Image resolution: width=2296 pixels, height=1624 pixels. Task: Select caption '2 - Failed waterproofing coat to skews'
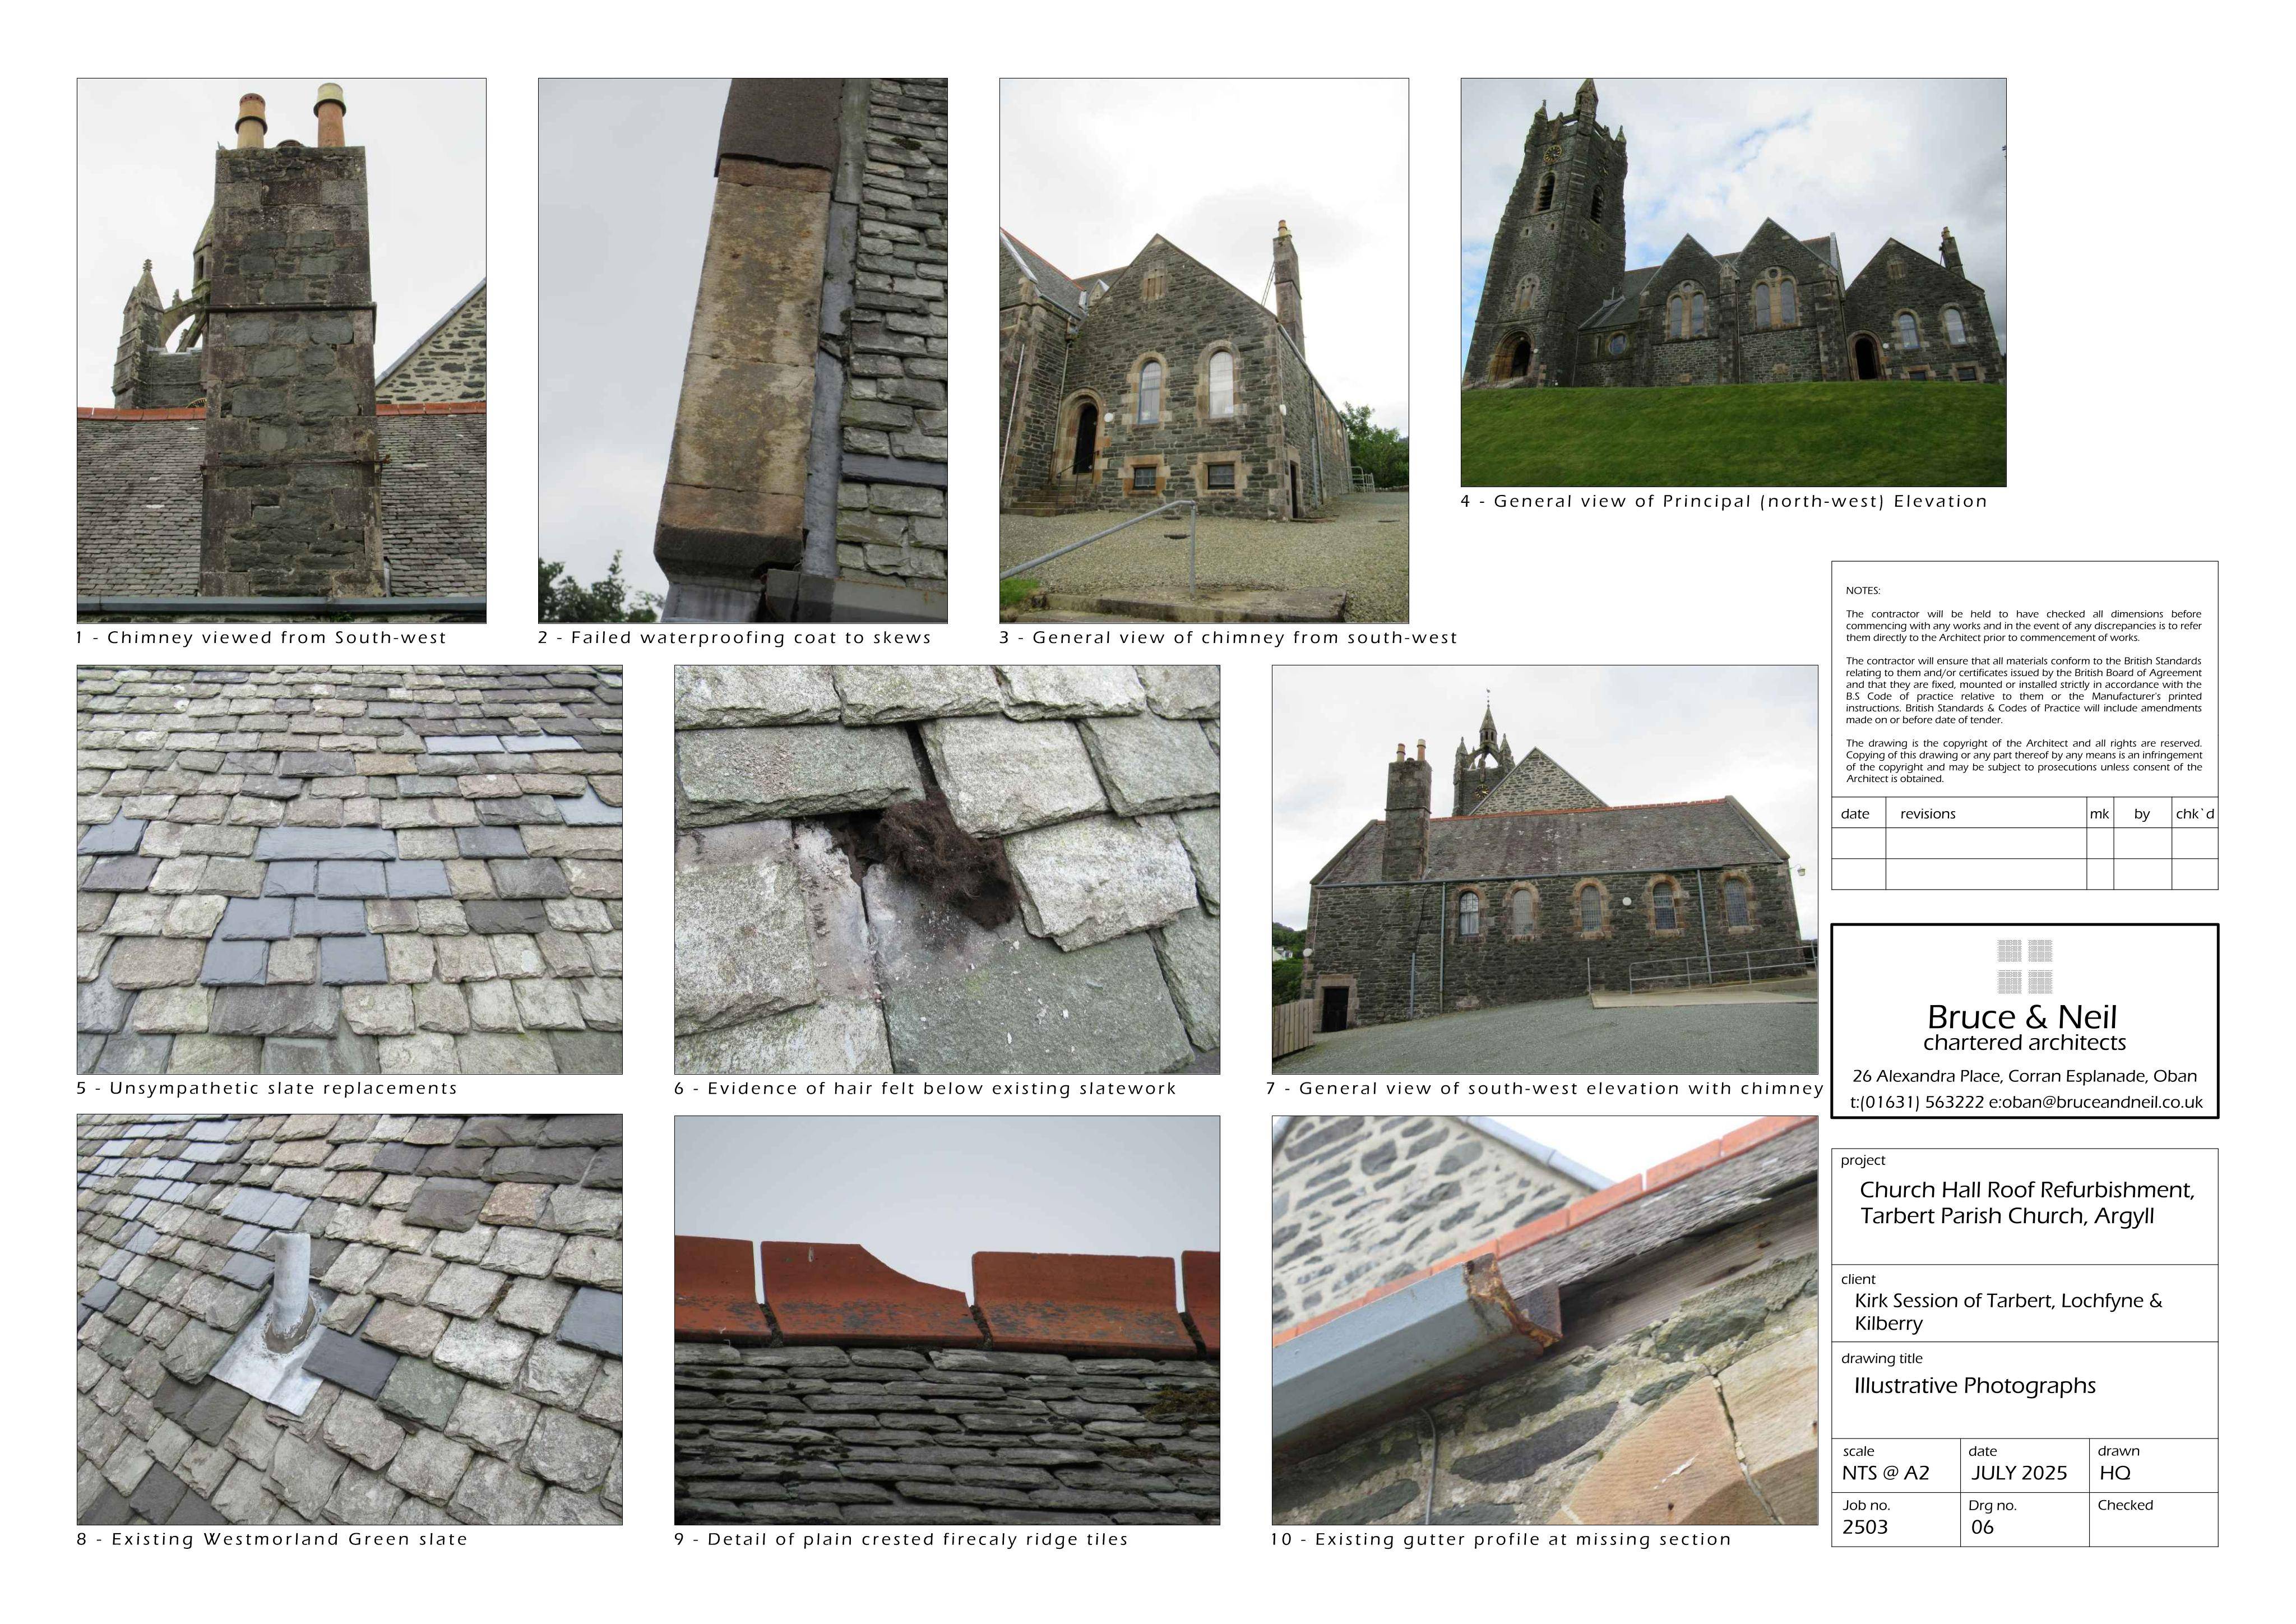point(735,638)
